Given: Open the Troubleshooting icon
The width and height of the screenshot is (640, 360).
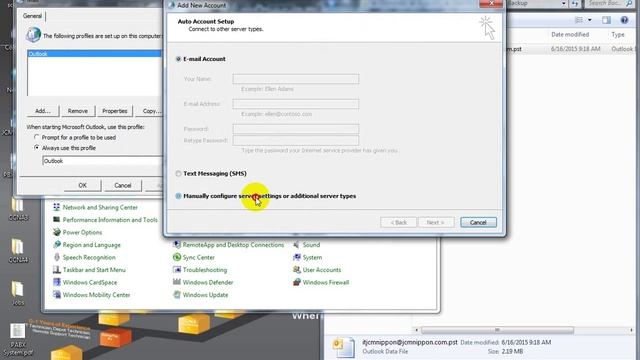Looking at the screenshot, I should [177, 270].
